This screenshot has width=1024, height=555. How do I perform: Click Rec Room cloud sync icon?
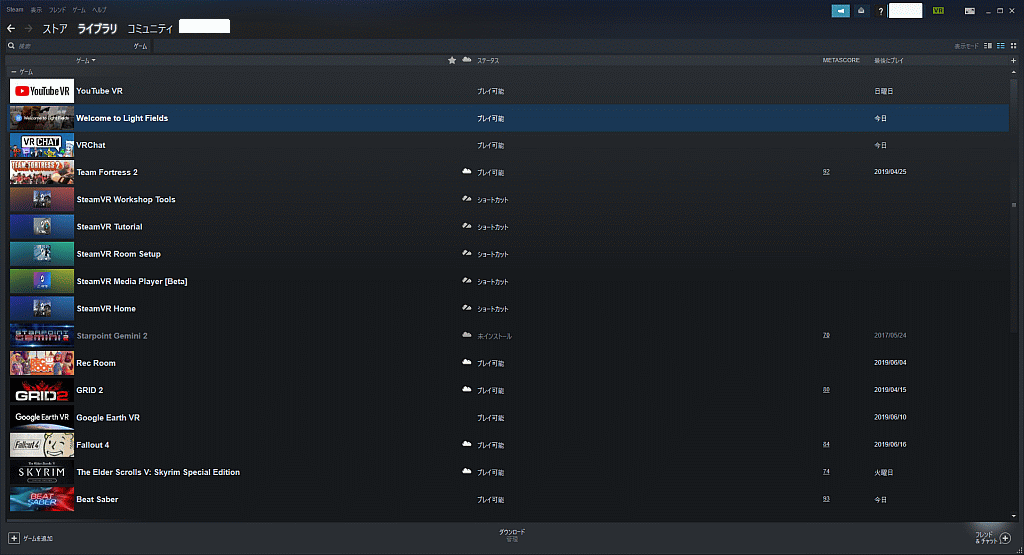pyautogui.click(x=466, y=362)
